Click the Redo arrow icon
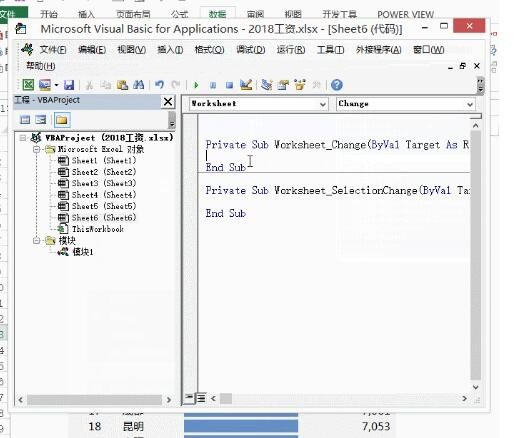This screenshot has height=438, width=514. (176, 85)
